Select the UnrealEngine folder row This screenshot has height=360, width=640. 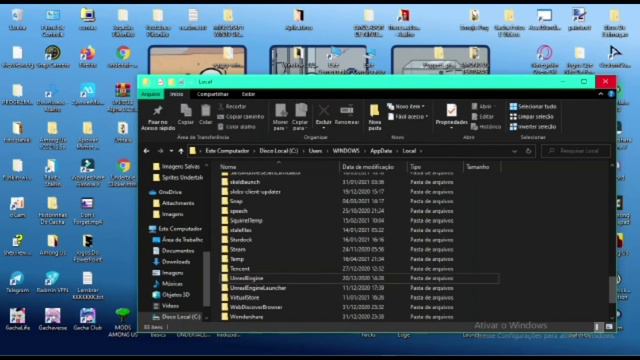pos(359,278)
